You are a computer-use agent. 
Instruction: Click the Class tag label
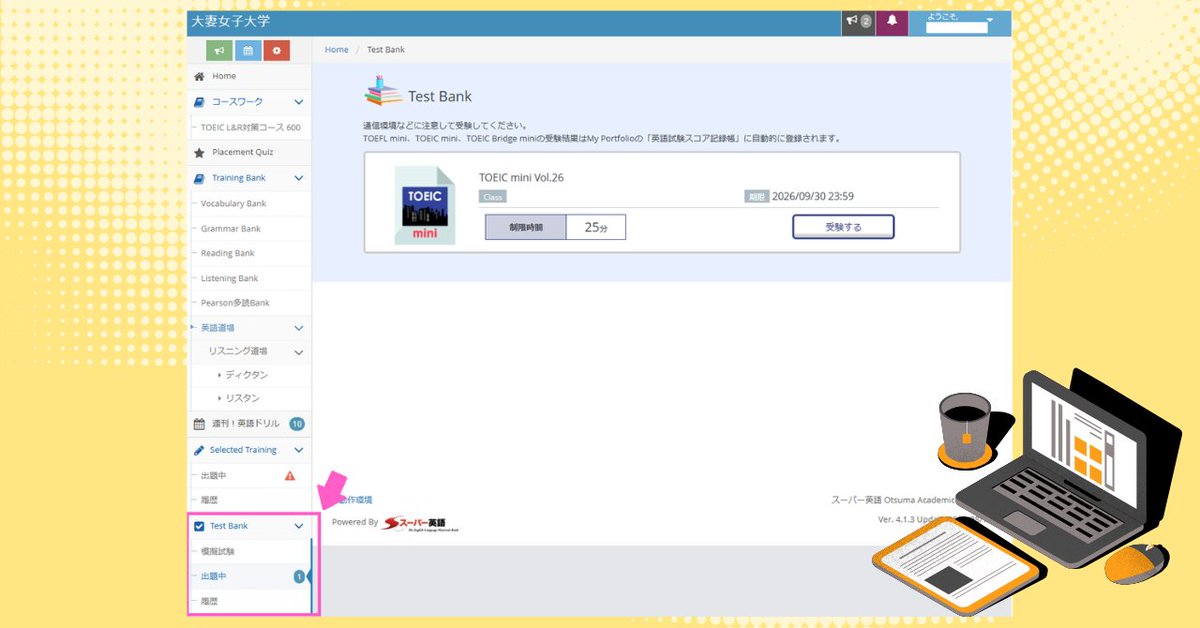pos(492,197)
